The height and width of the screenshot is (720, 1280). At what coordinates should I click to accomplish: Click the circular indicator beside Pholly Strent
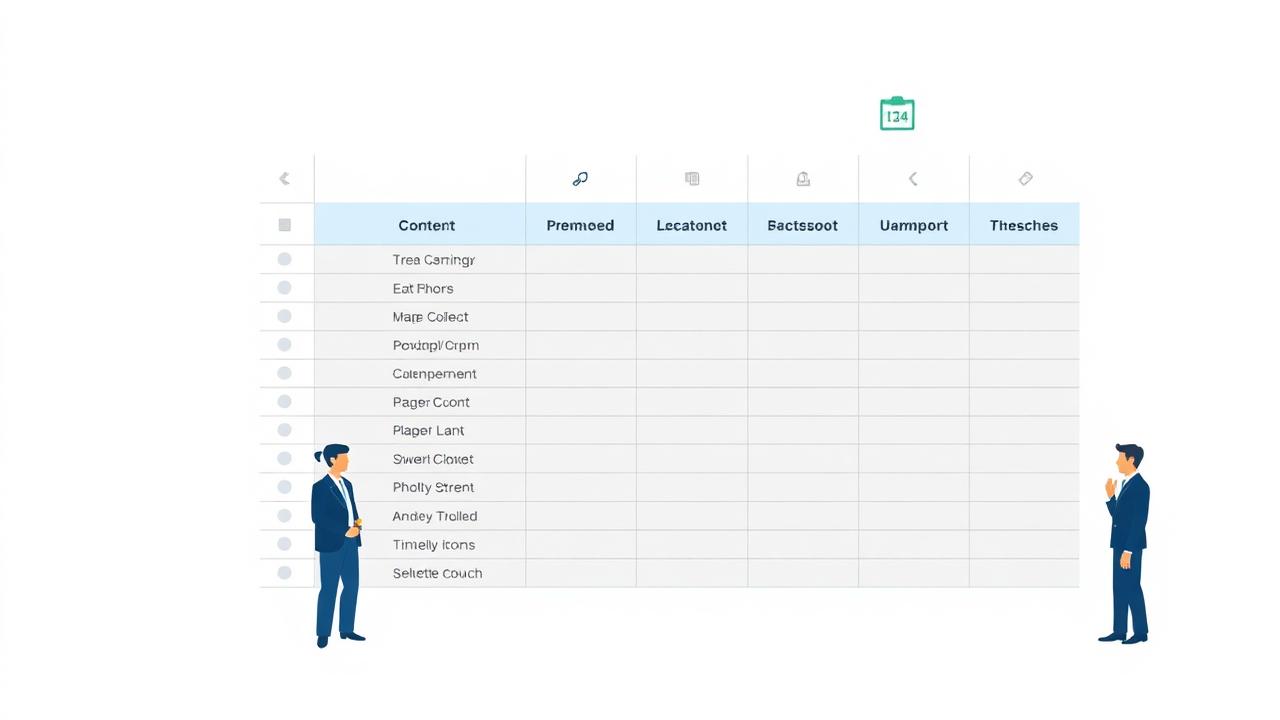(x=284, y=487)
